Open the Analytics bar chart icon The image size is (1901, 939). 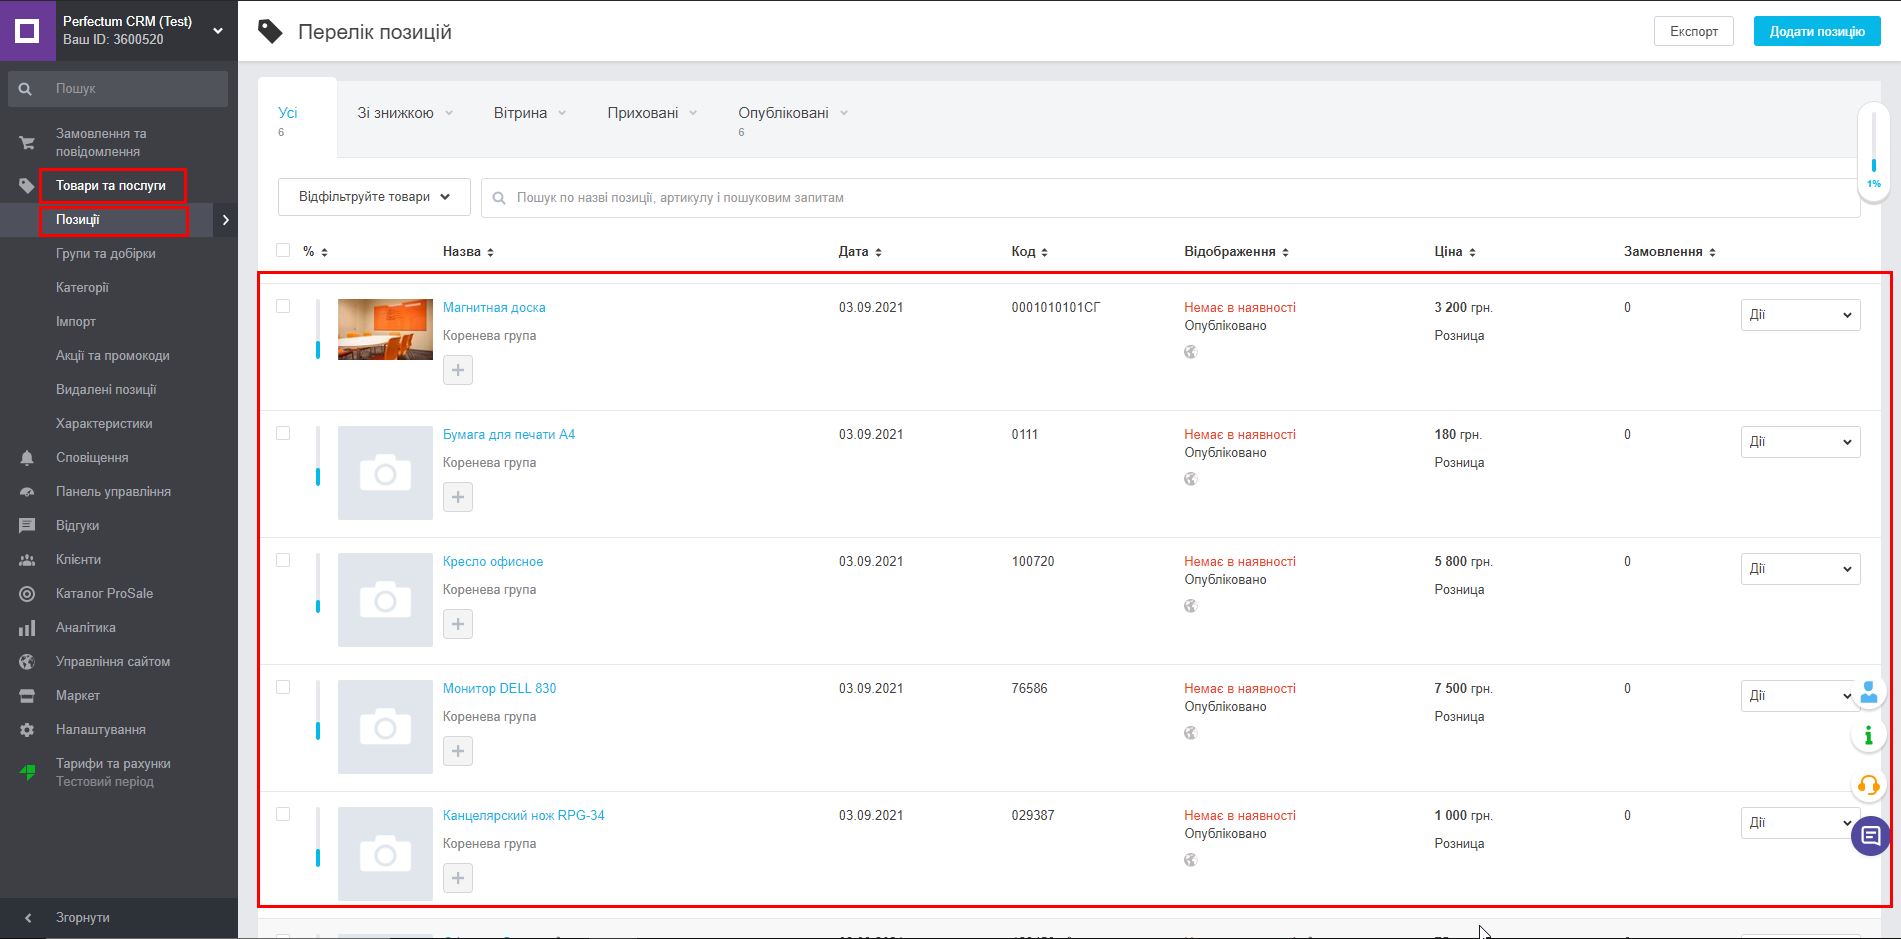click(x=27, y=628)
